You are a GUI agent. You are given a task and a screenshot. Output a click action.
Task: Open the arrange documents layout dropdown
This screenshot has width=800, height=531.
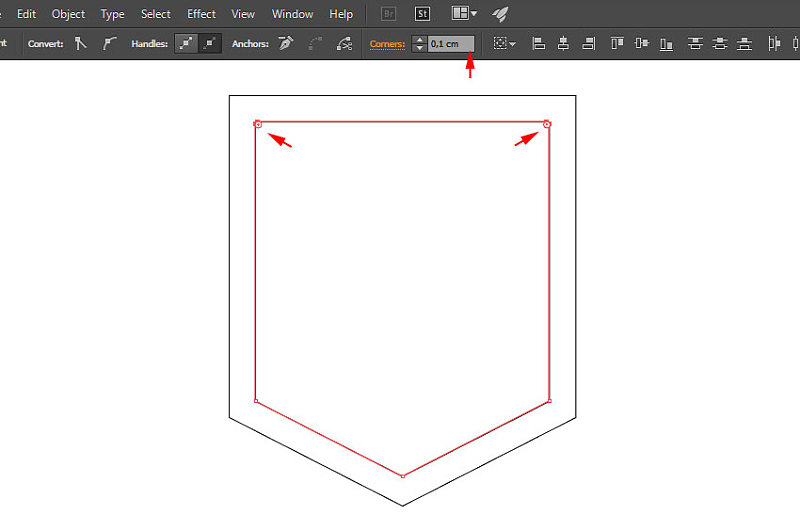(x=464, y=14)
